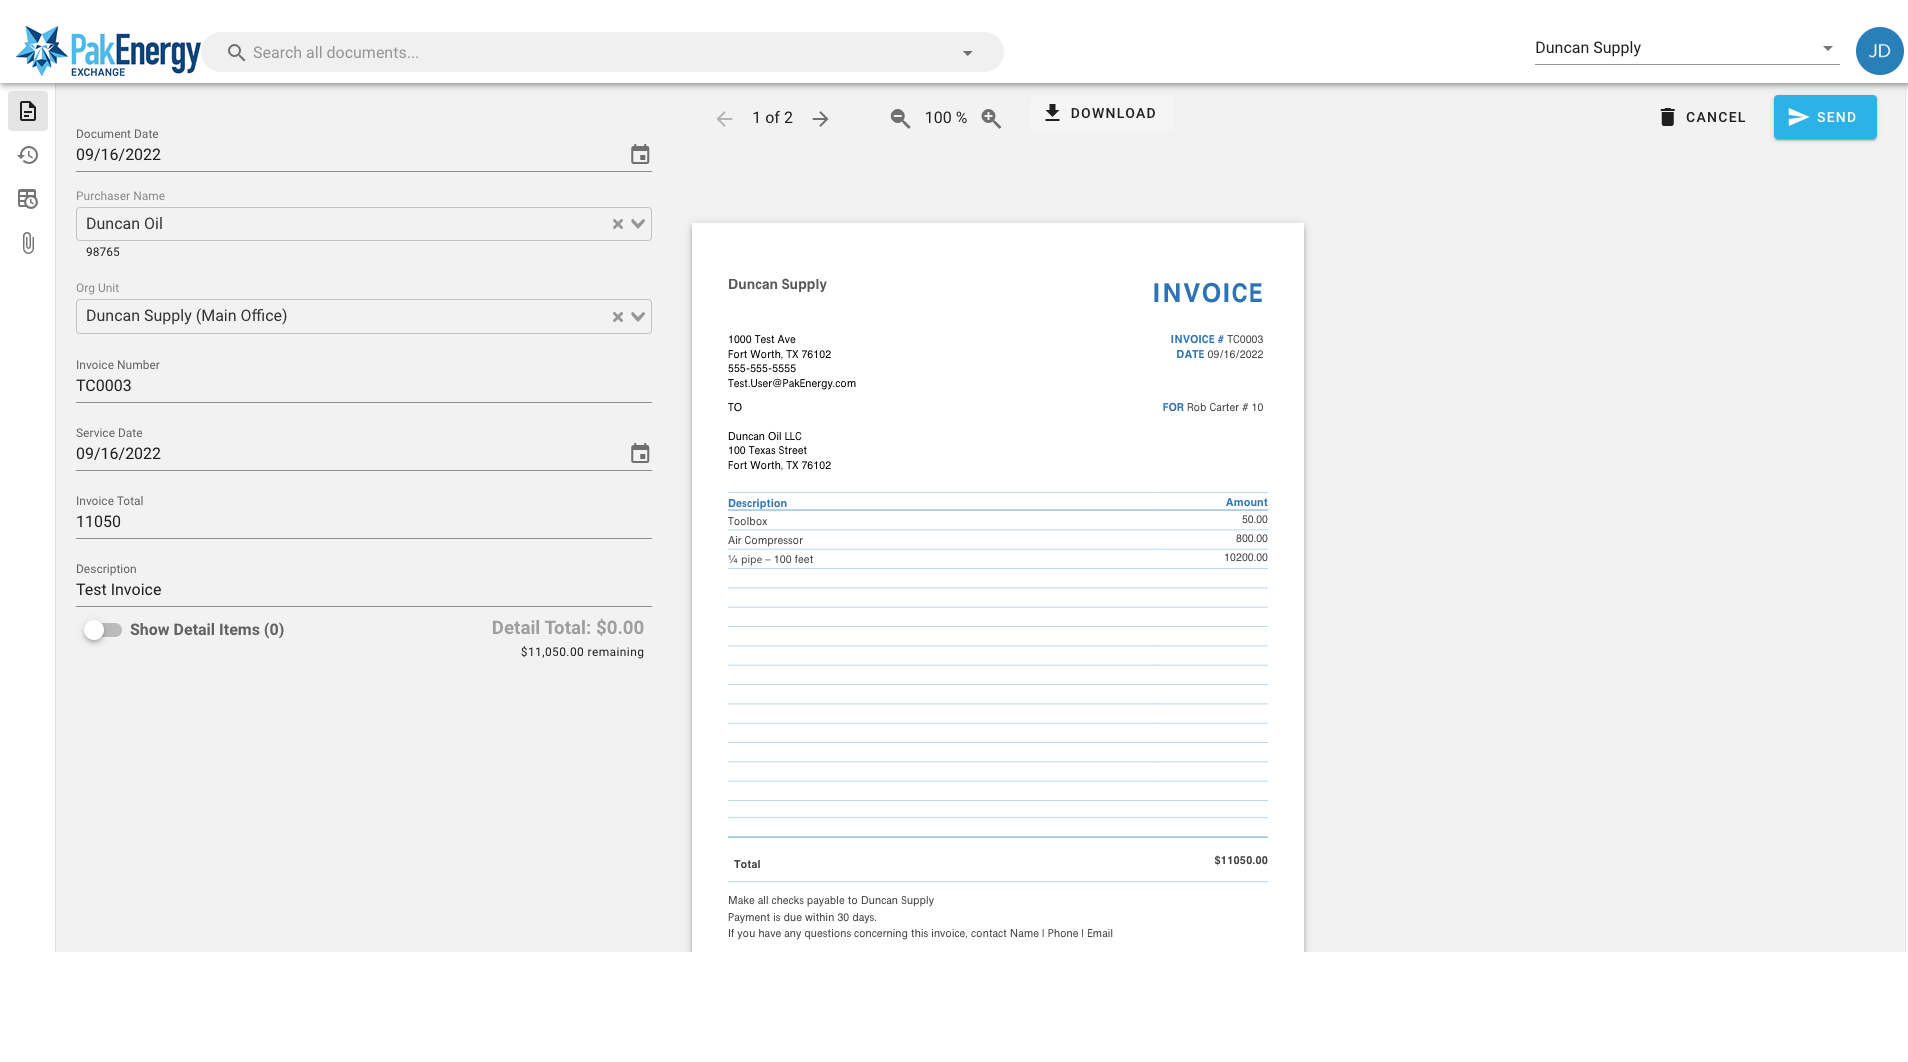Go to the next document page arrow
The image size is (1908, 1062).
pos(820,119)
